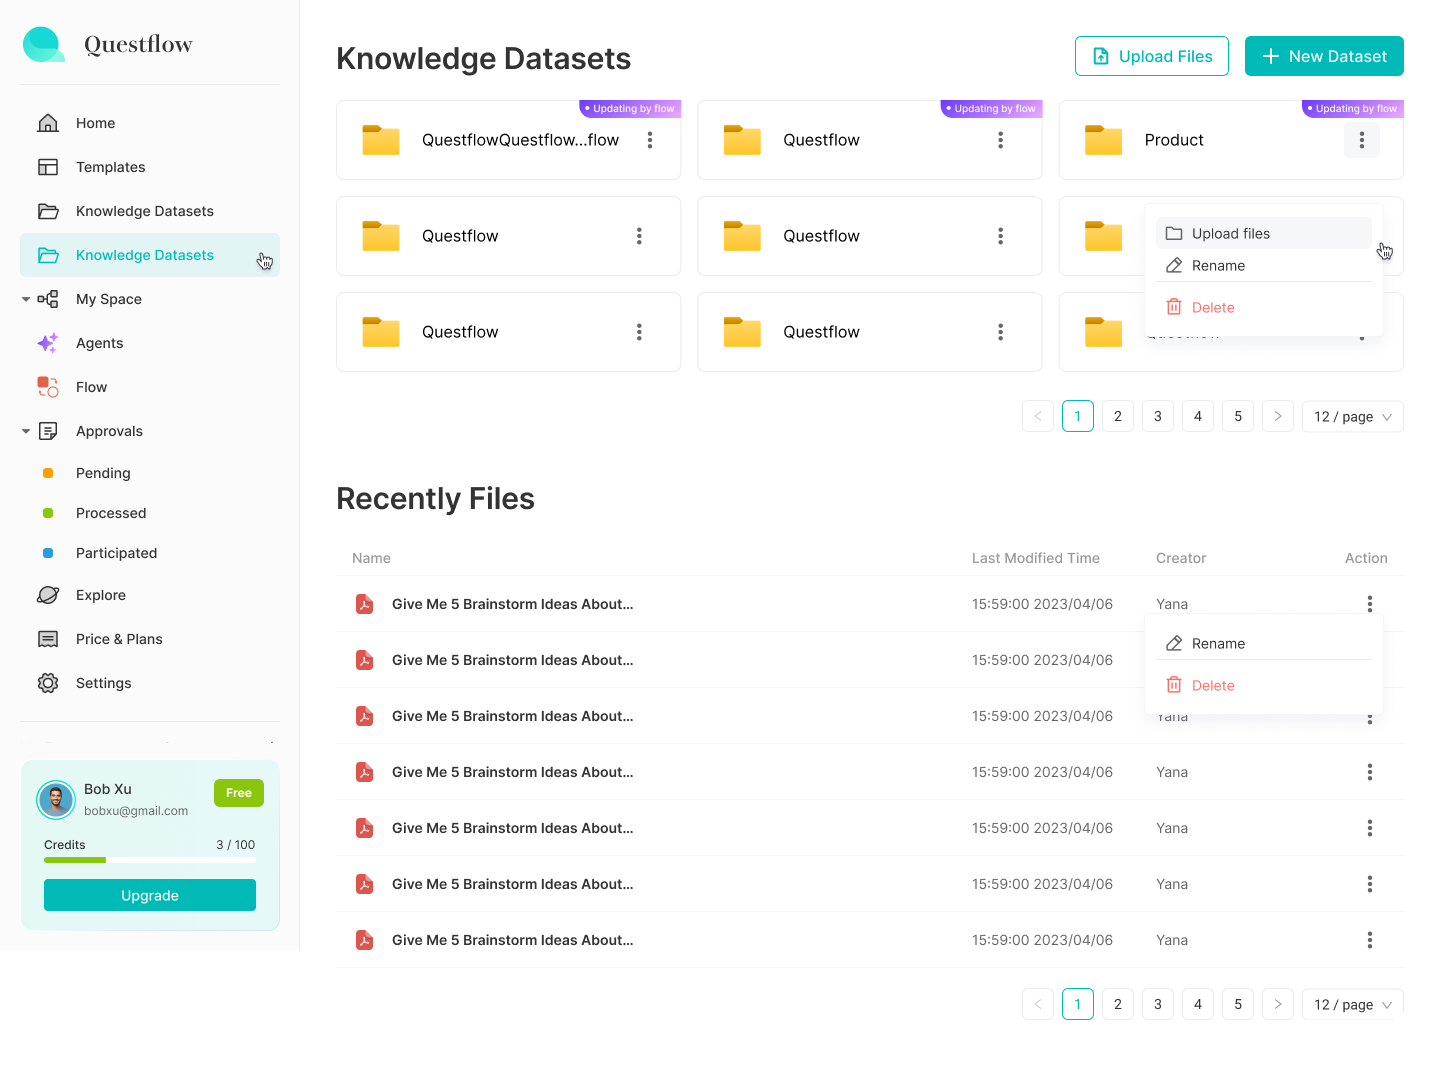Collapse the My Space section chevron
1440x1070 pixels.
click(24, 299)
